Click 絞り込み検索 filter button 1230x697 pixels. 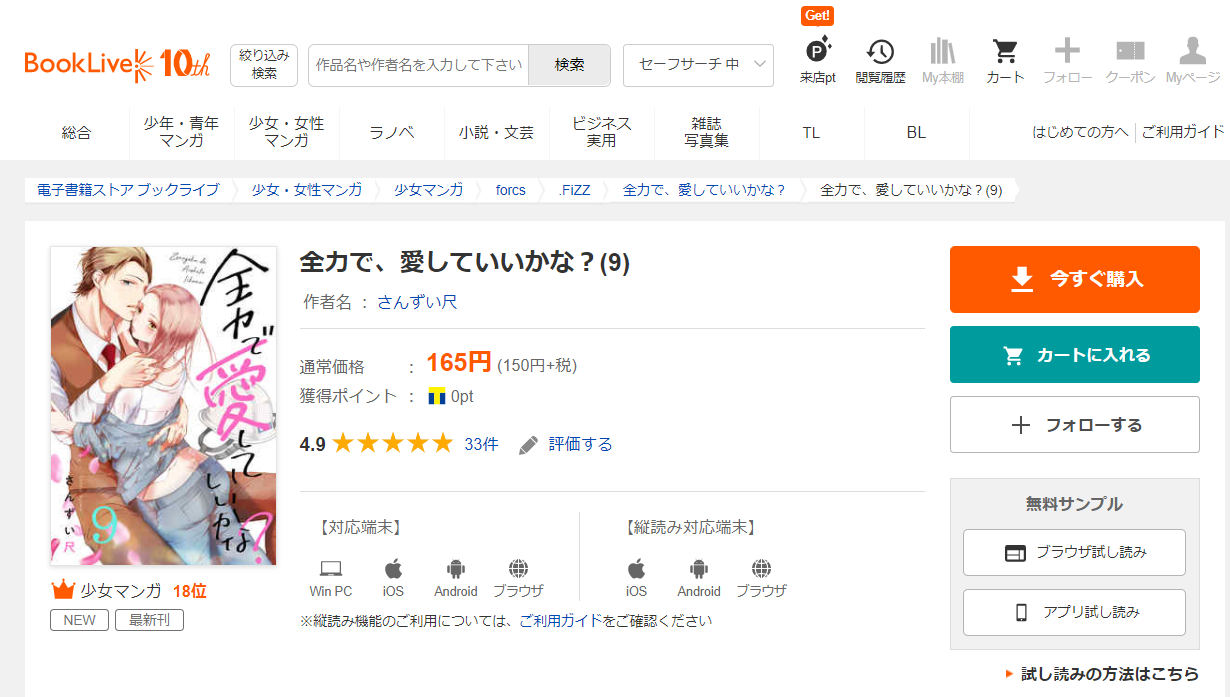coord(264,65)
